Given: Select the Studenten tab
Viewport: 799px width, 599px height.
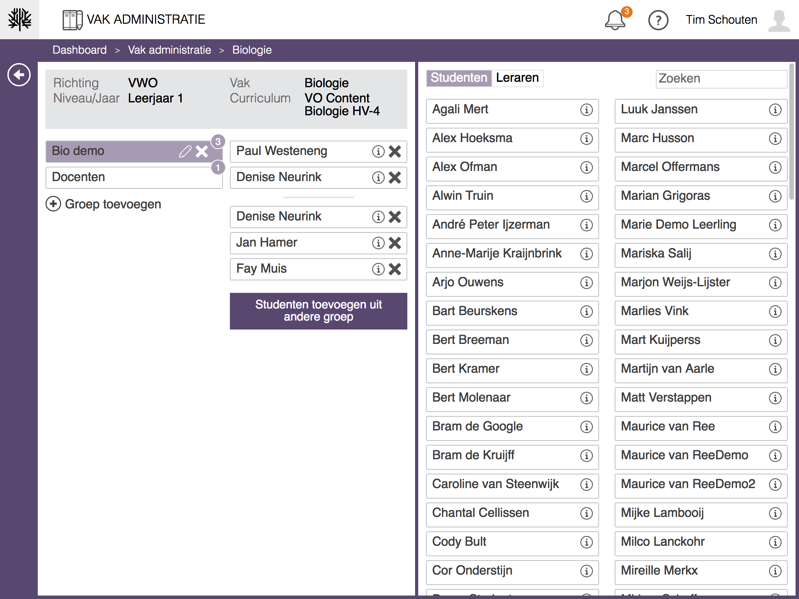Looking at the screenshot, I should tap(459, 78).
